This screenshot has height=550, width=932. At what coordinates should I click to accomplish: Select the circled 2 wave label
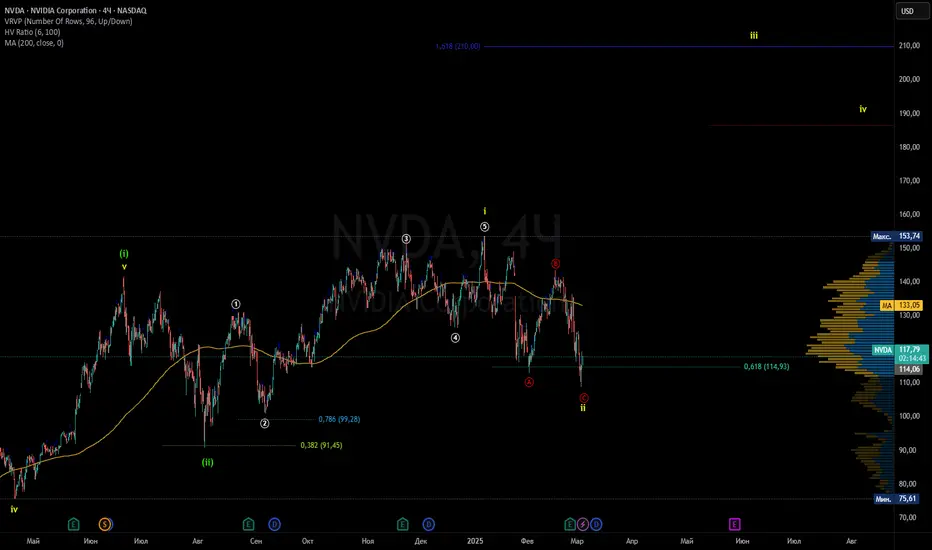[265, 423]
